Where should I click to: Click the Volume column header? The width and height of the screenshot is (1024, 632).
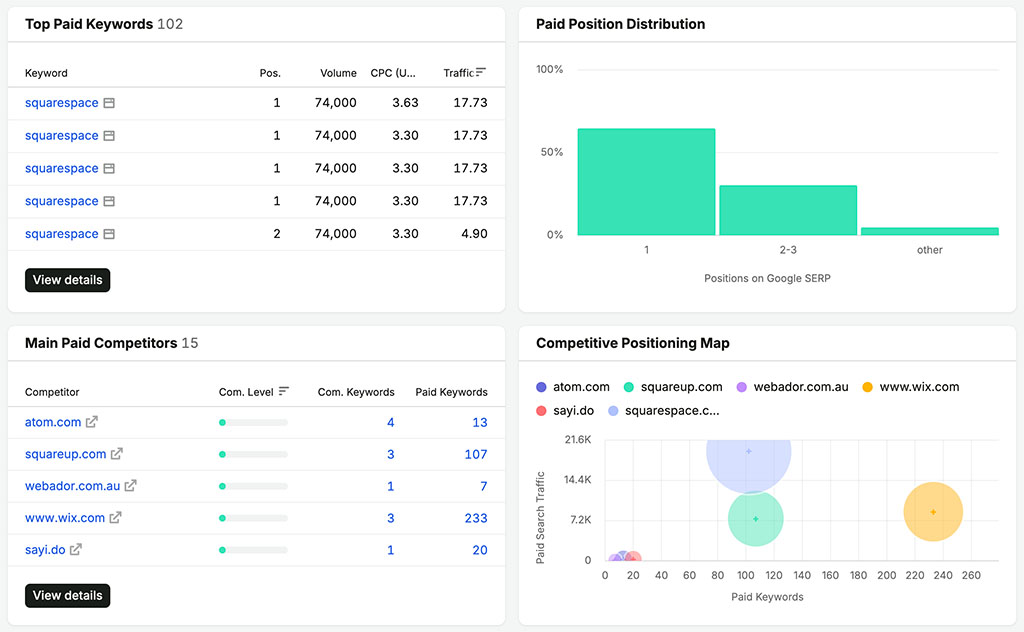point(338,73)
